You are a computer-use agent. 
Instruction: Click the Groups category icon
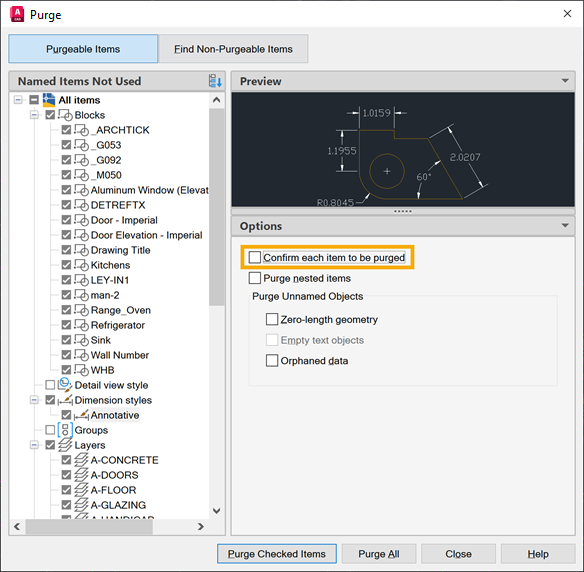tap(65, 430)
